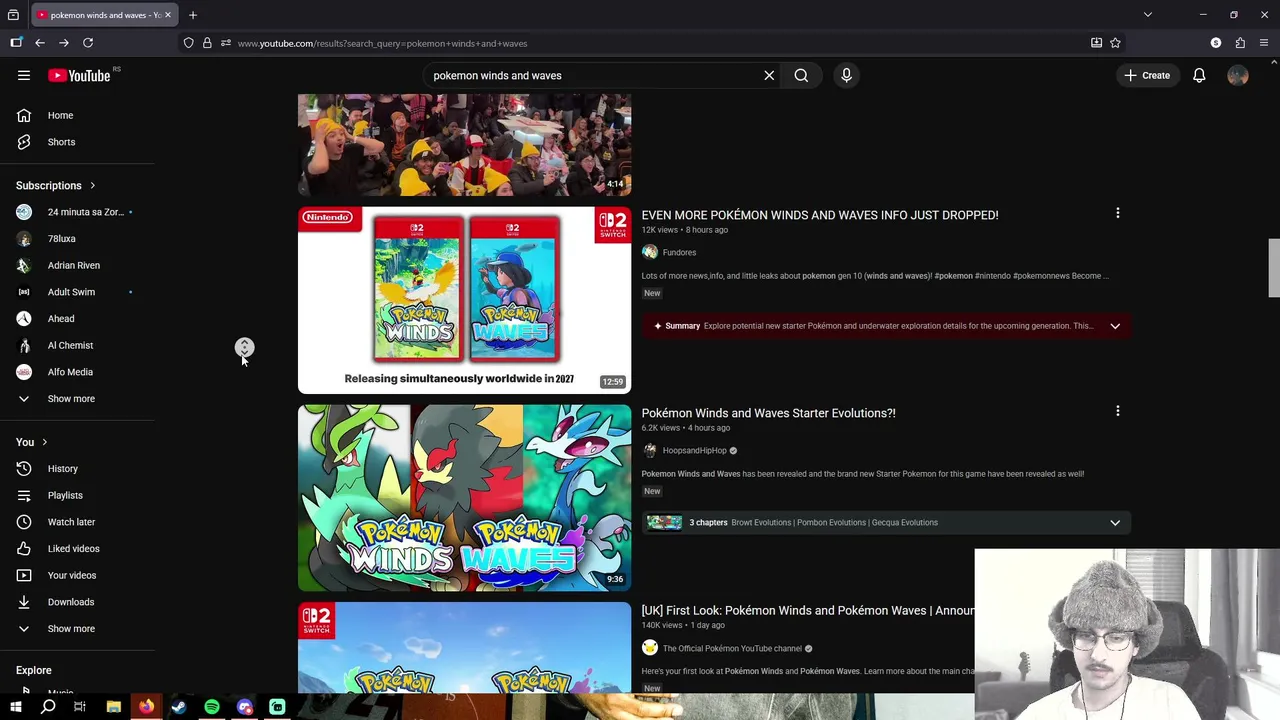This screenshot has width=1280, height=720.
Task: Open account avatar menu
Action: tap(1238, 75)
